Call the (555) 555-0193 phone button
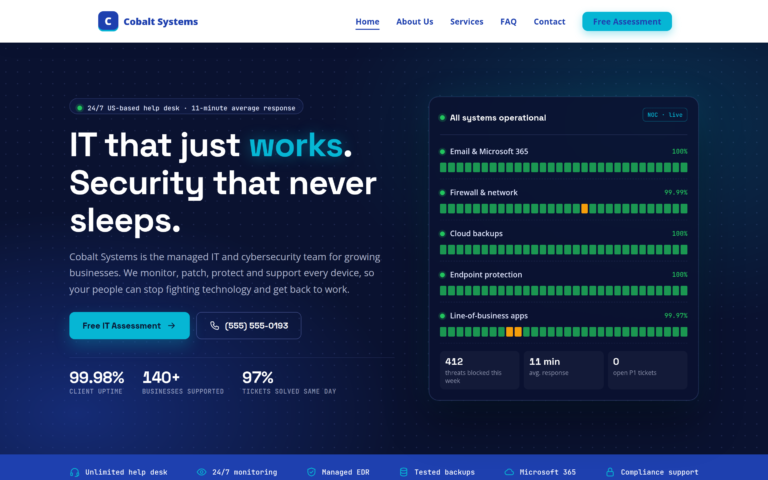The image size is (768, 480). (x=249, y=326)
